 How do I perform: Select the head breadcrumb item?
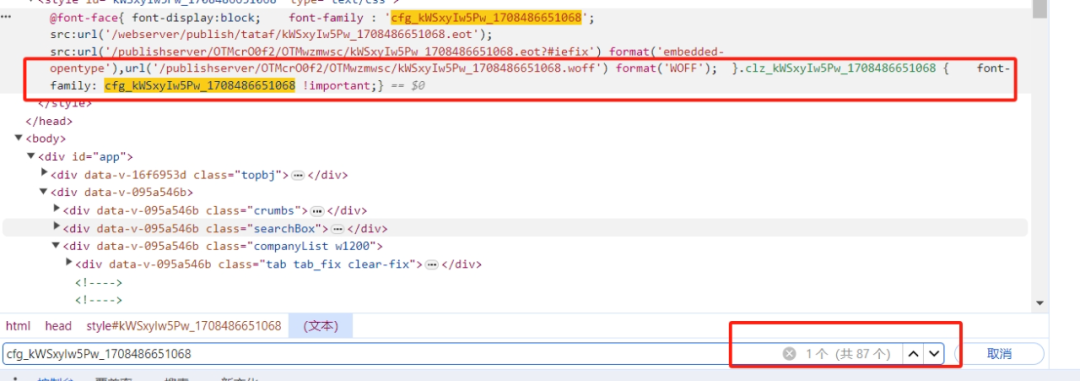coord(59,326)
